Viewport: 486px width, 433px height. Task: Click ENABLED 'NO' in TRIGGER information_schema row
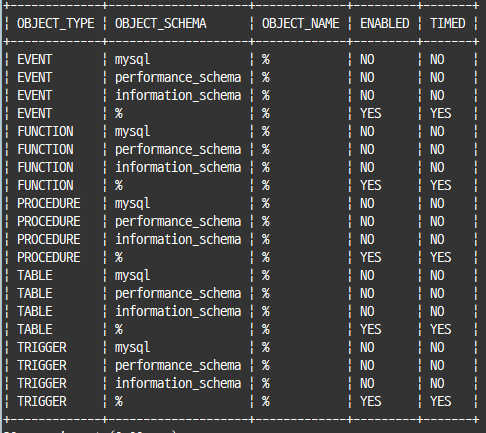pos(367,384)
